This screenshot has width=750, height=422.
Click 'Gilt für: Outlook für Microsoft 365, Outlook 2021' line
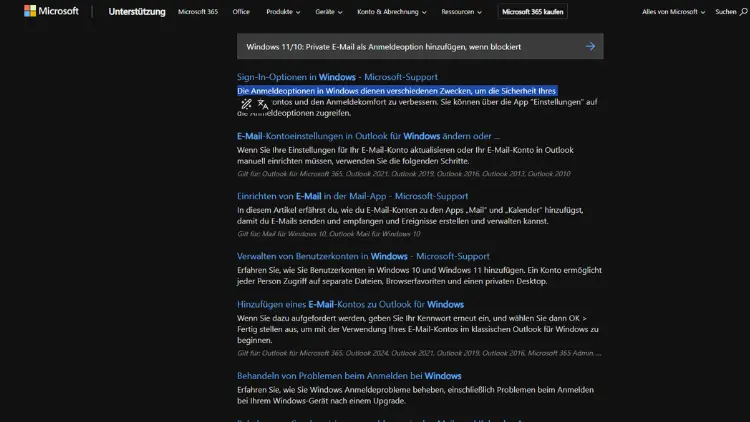(x=404, y=174)
